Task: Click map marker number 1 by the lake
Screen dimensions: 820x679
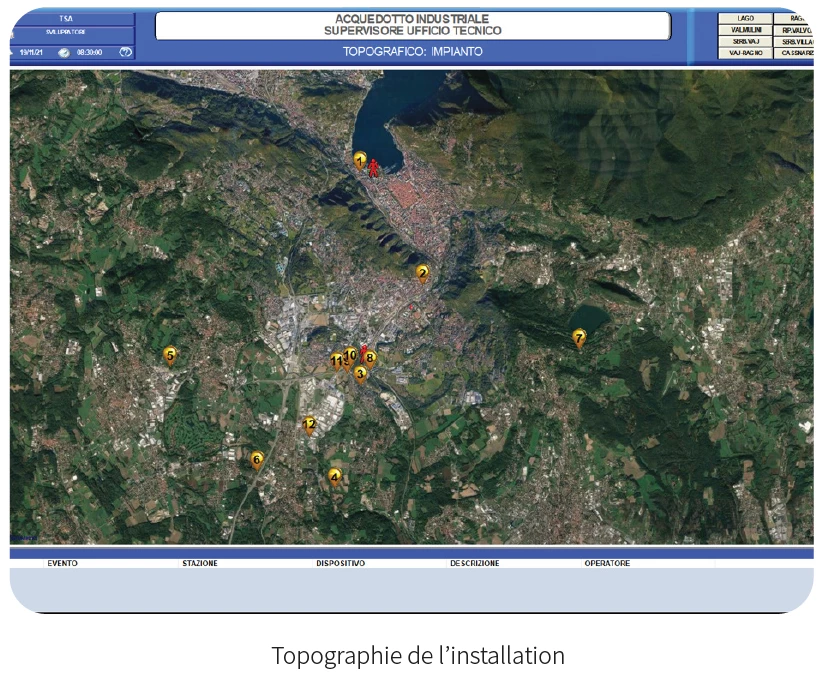Action: (360, 159)
